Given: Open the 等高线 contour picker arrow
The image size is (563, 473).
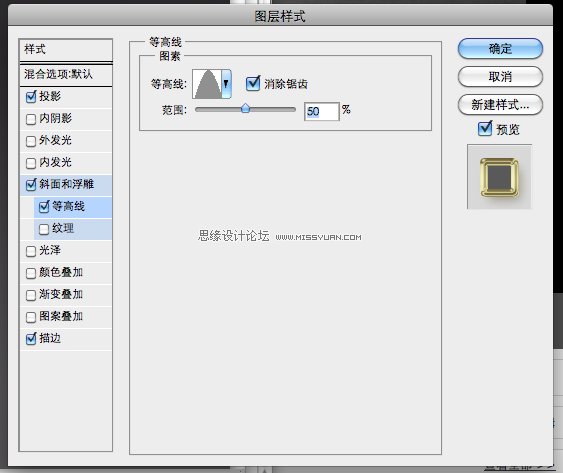Looking at the screenshot, I should click(x=226, y=84).
